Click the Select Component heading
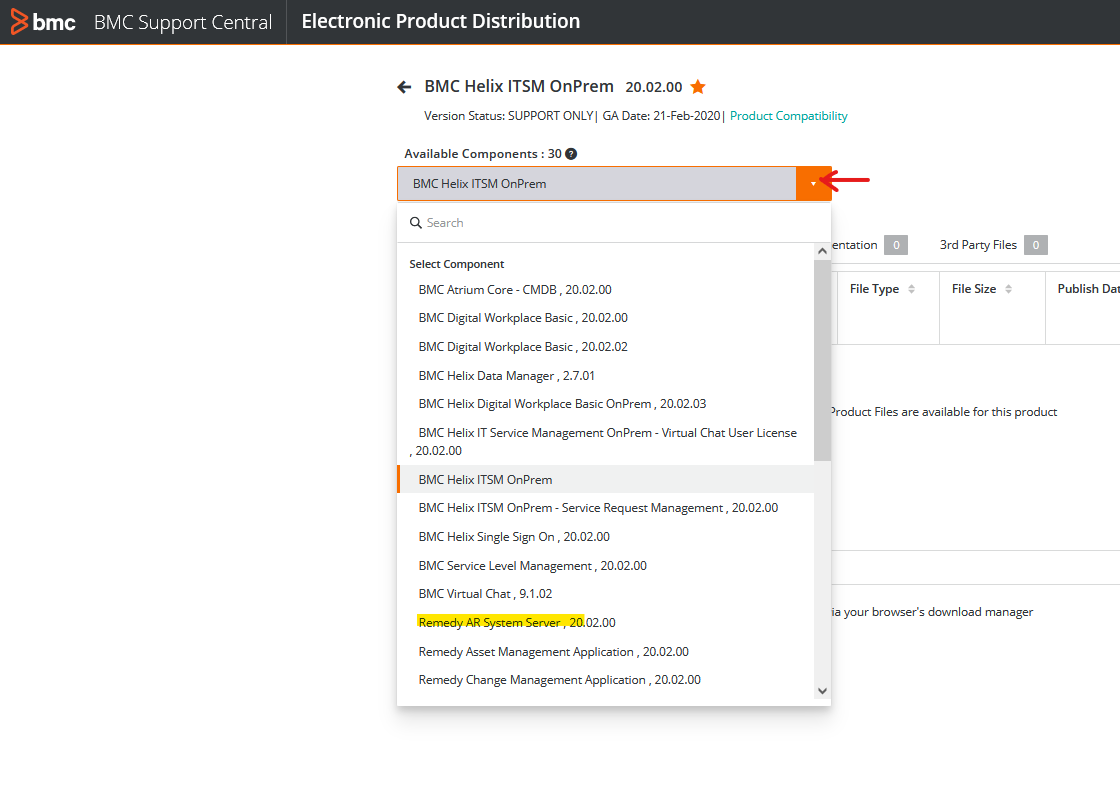This screenshot has height=806, width=1120. tap(456, 264)
